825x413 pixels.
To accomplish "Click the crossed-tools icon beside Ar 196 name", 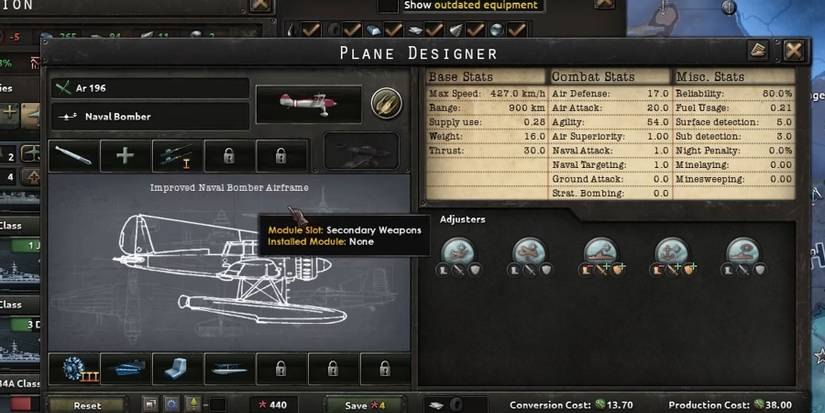I will pos(63,88).
